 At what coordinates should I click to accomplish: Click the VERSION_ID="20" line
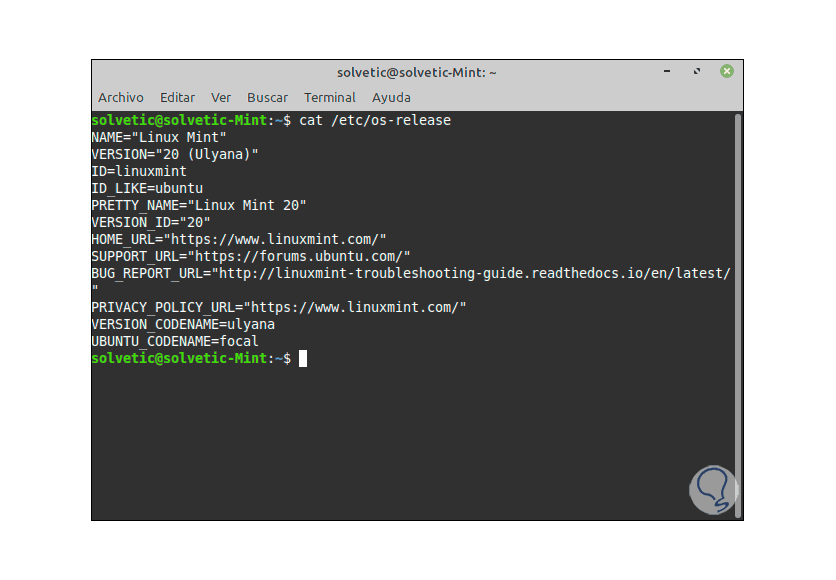coord(151,223)
